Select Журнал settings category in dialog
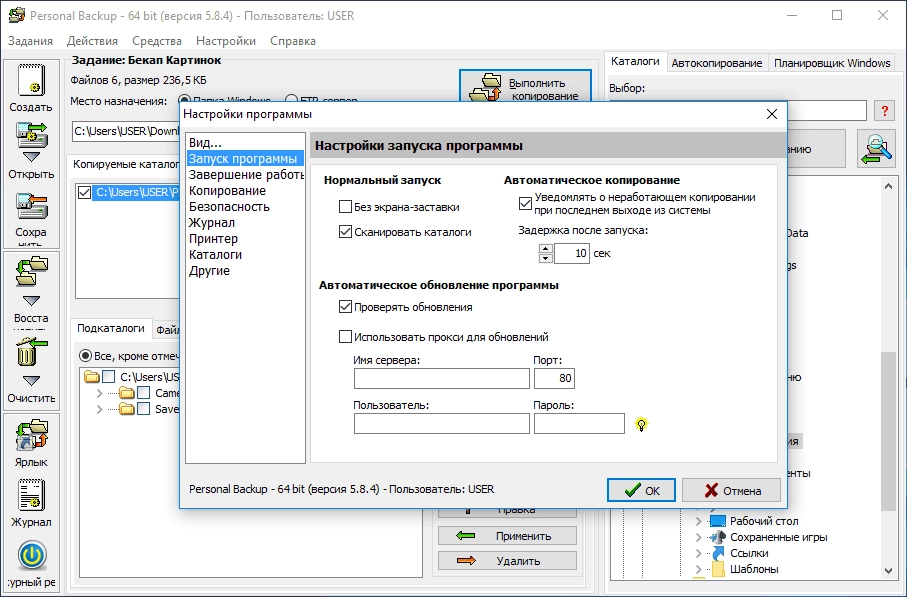Screen dimensions: 907x597 coord(245,223)
